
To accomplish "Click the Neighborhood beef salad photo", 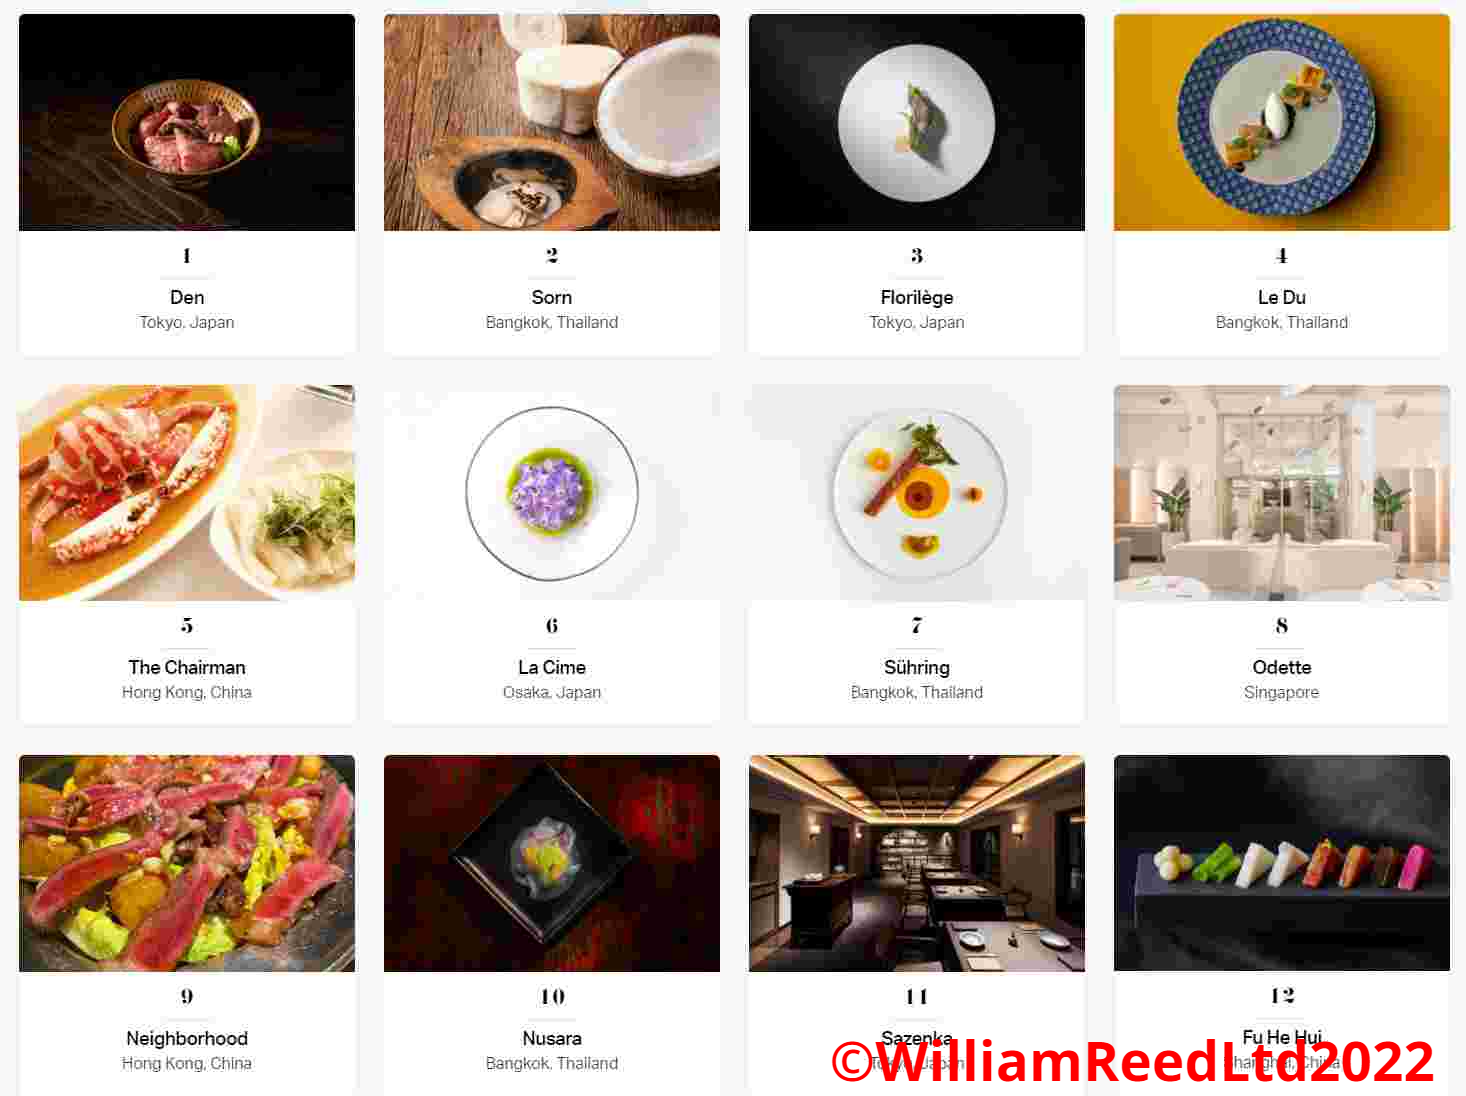I will point(187,863).
